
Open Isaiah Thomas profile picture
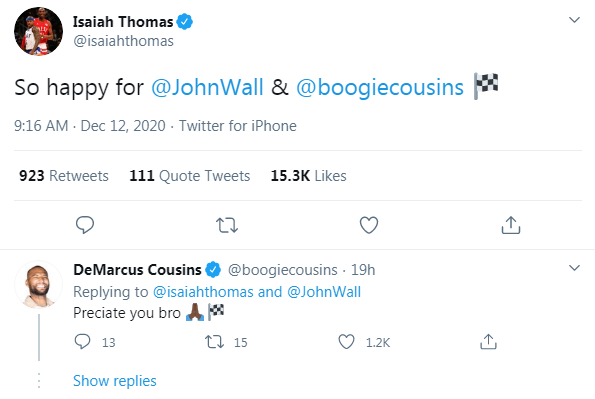click(x=38, y=31)
